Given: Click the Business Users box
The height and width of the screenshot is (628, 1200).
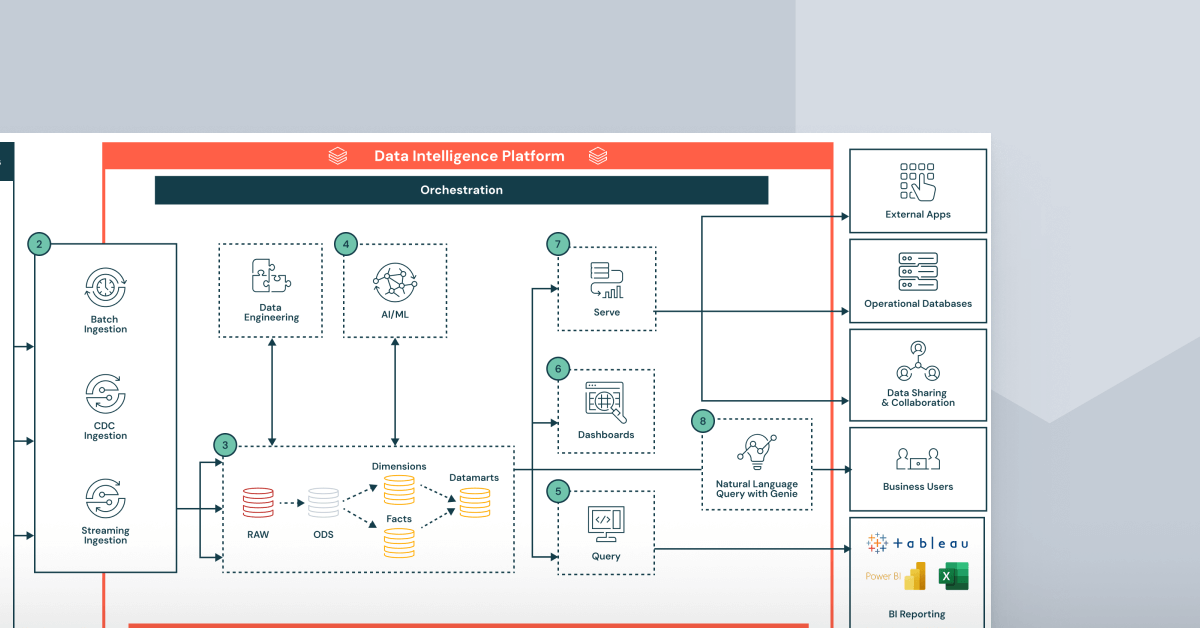Looking at the screenshot, I should pyautogui.click(x=917, y=468).
